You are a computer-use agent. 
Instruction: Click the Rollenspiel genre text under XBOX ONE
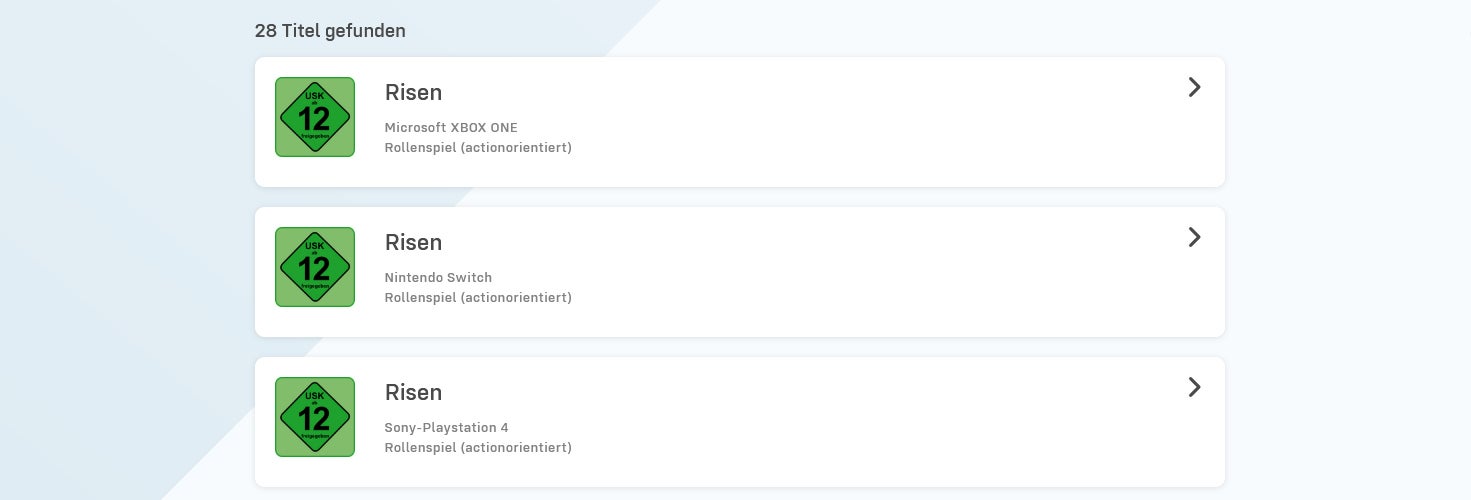pos(478,147)
